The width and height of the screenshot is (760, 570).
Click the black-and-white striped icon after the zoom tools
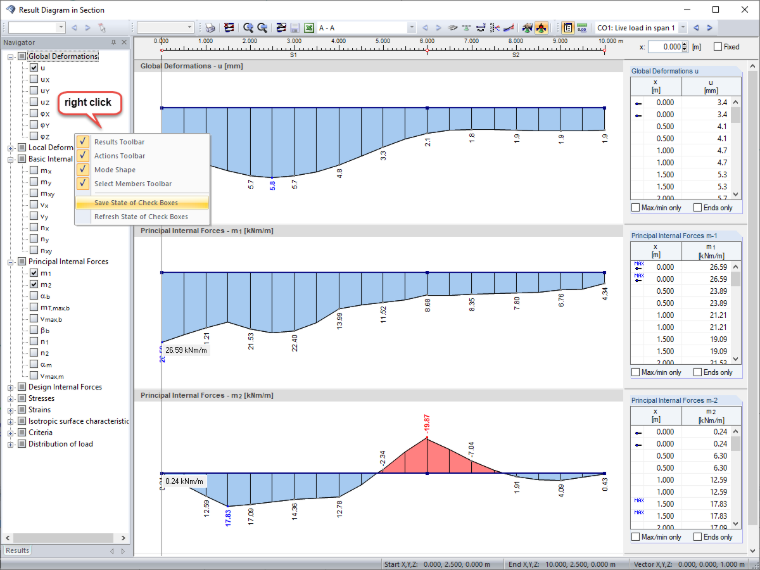pyautogui.click(x=281, y=28)
